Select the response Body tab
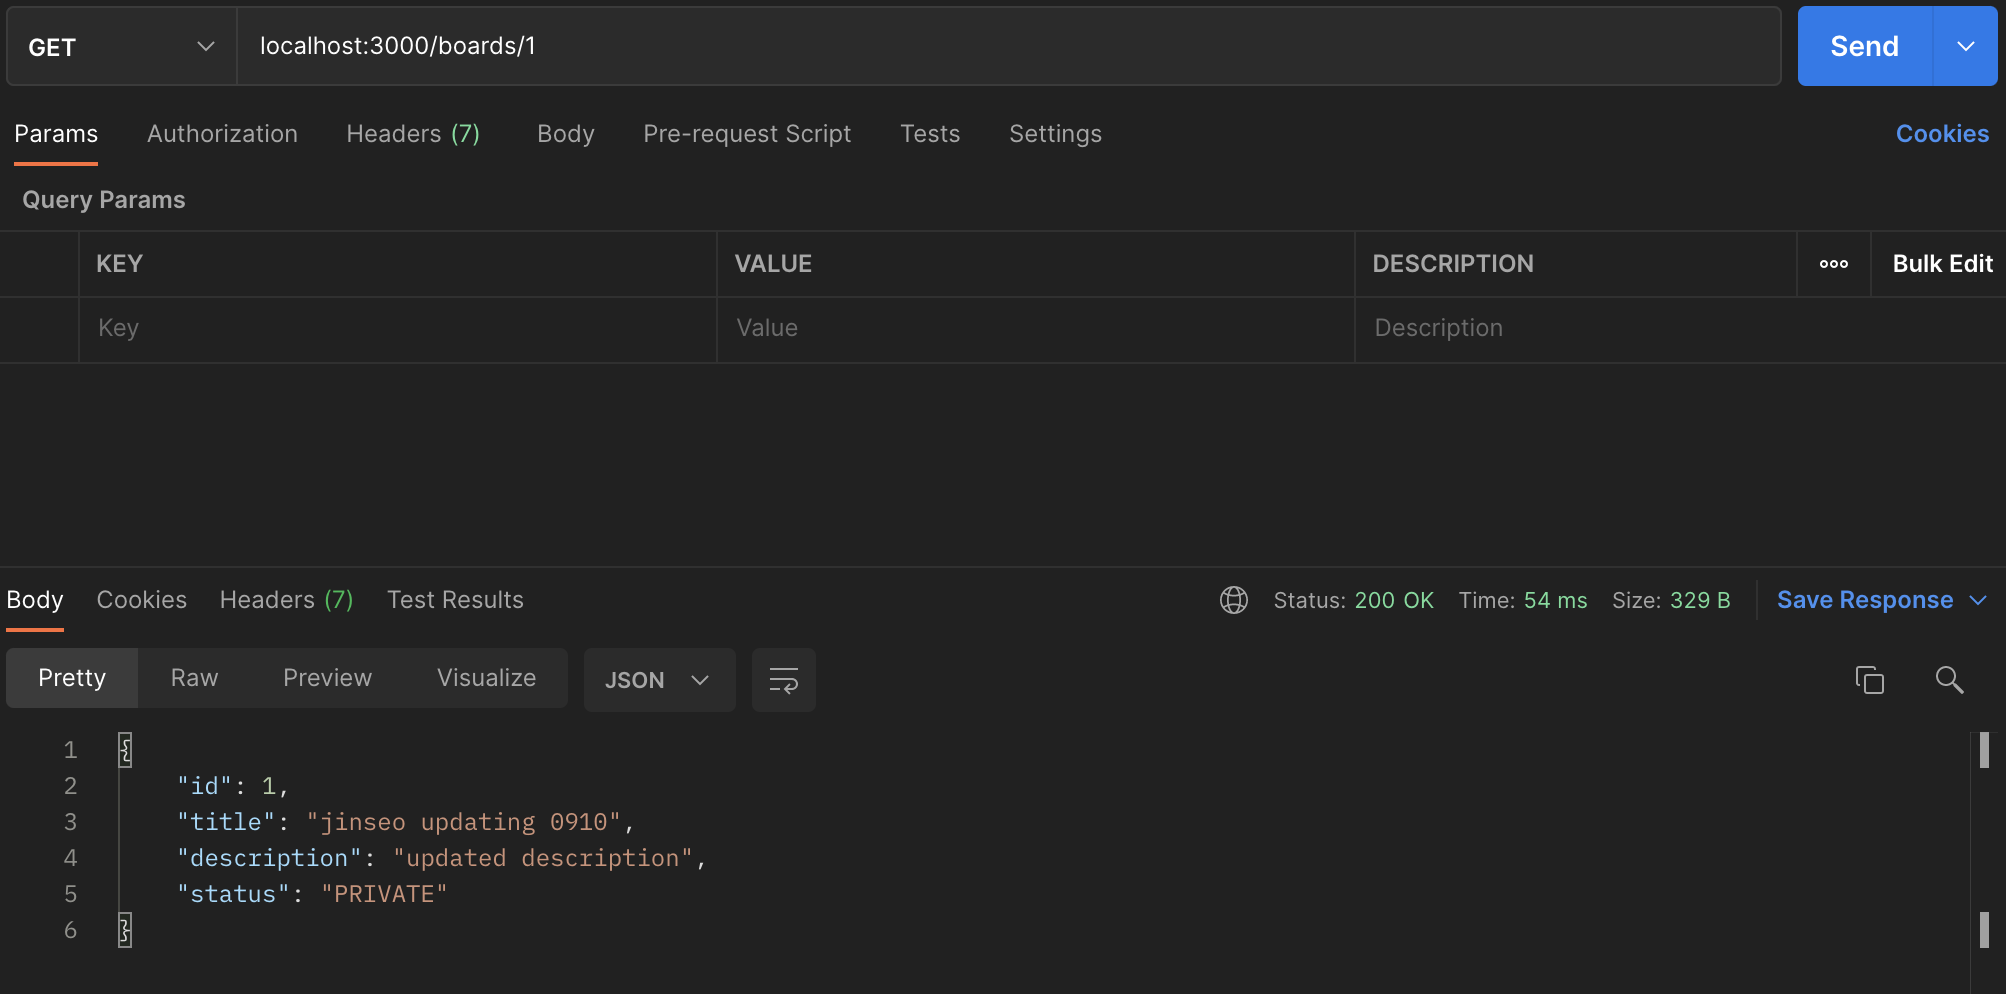Screen dimensions: 2006x994 [x=35, y=600]
